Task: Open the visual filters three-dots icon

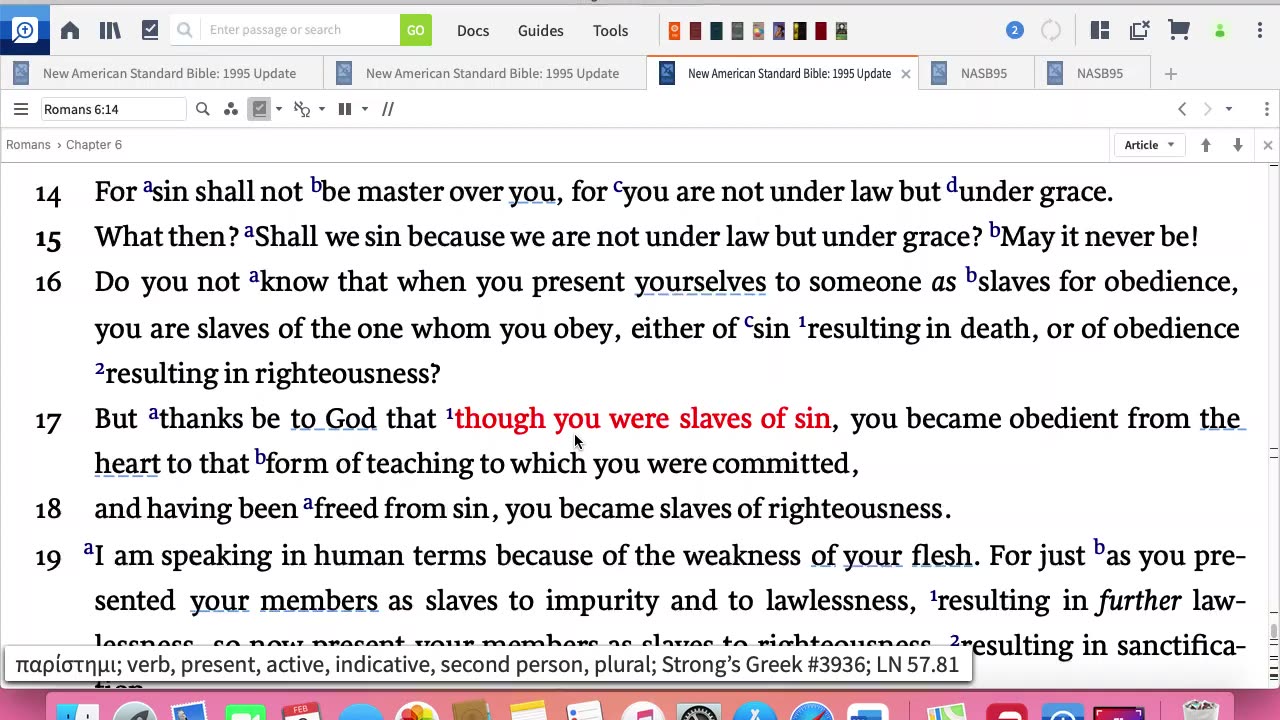Action: pyautogui.click(x=231, y=109)
